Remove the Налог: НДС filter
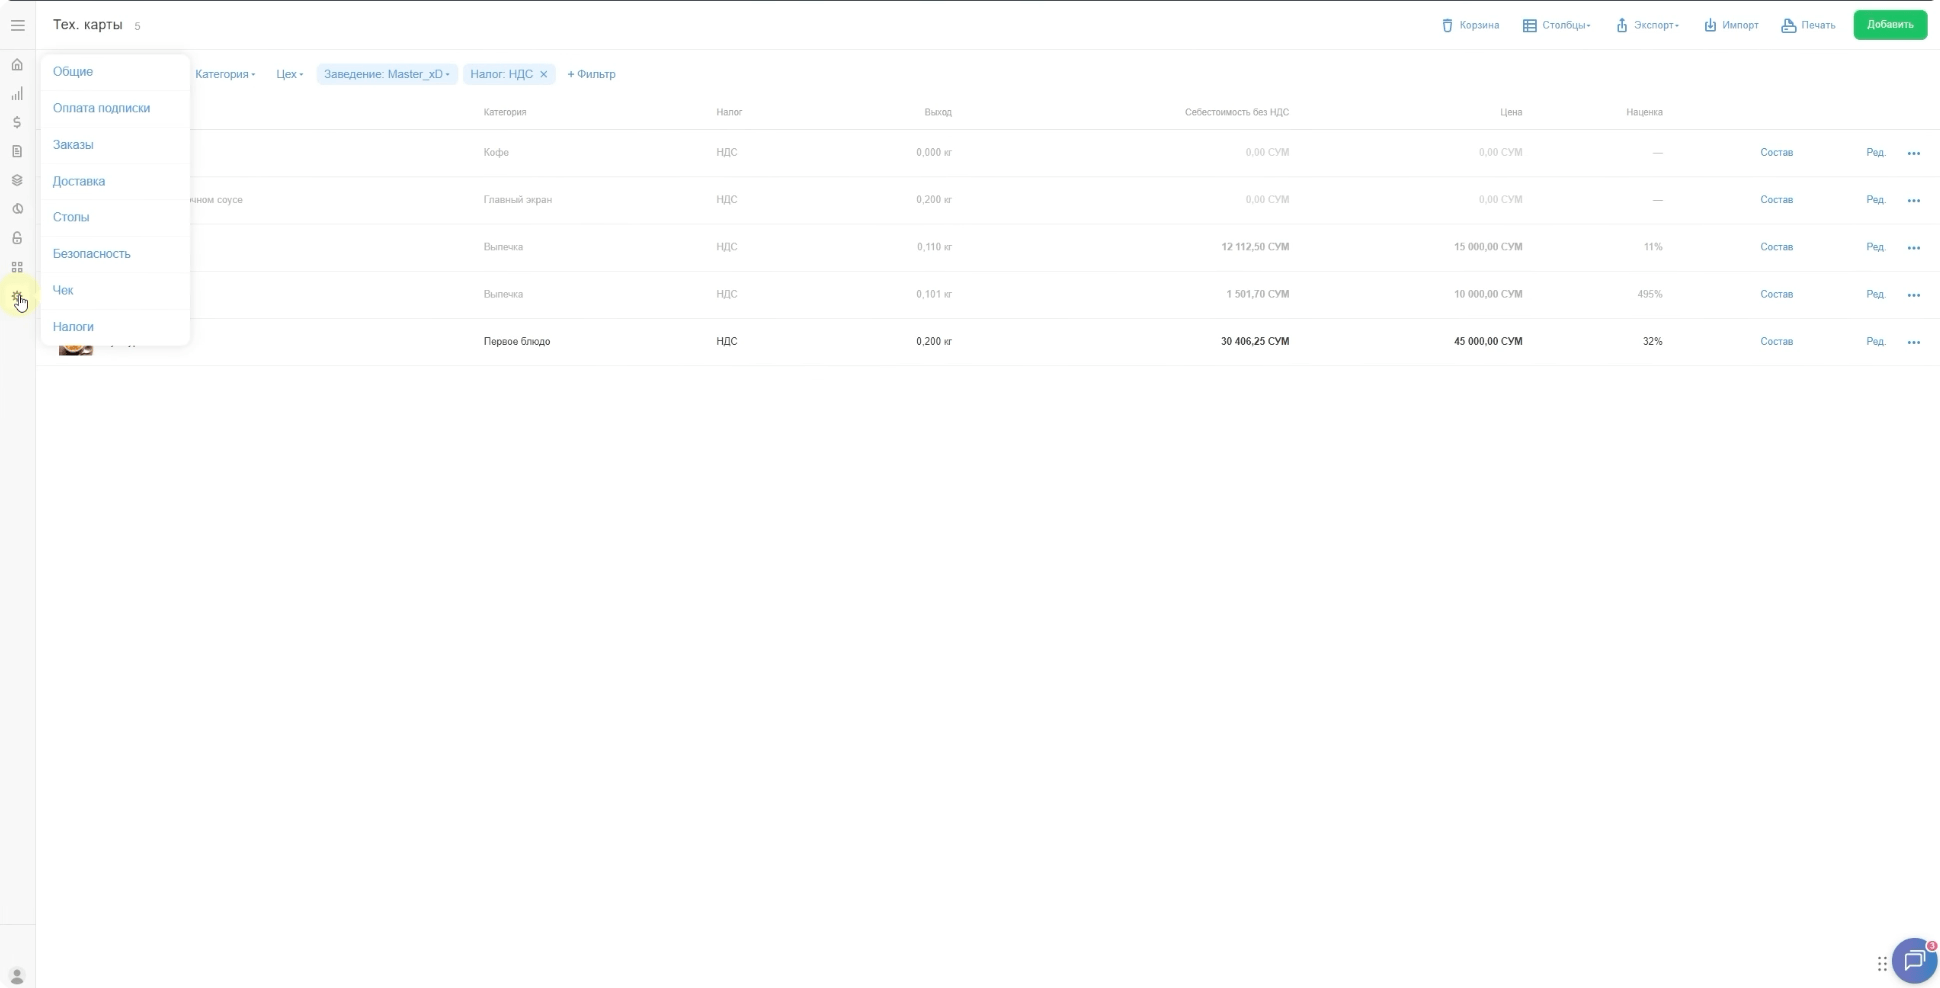1940x988 pixels. (544, 74)
